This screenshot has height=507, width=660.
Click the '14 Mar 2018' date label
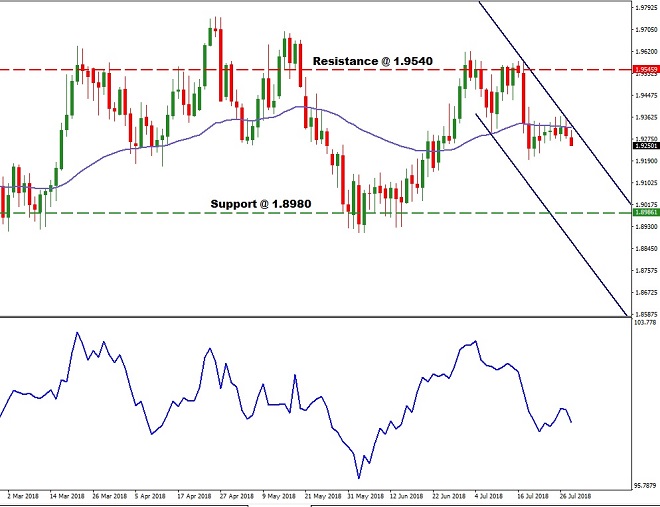(x=67, y=496)
